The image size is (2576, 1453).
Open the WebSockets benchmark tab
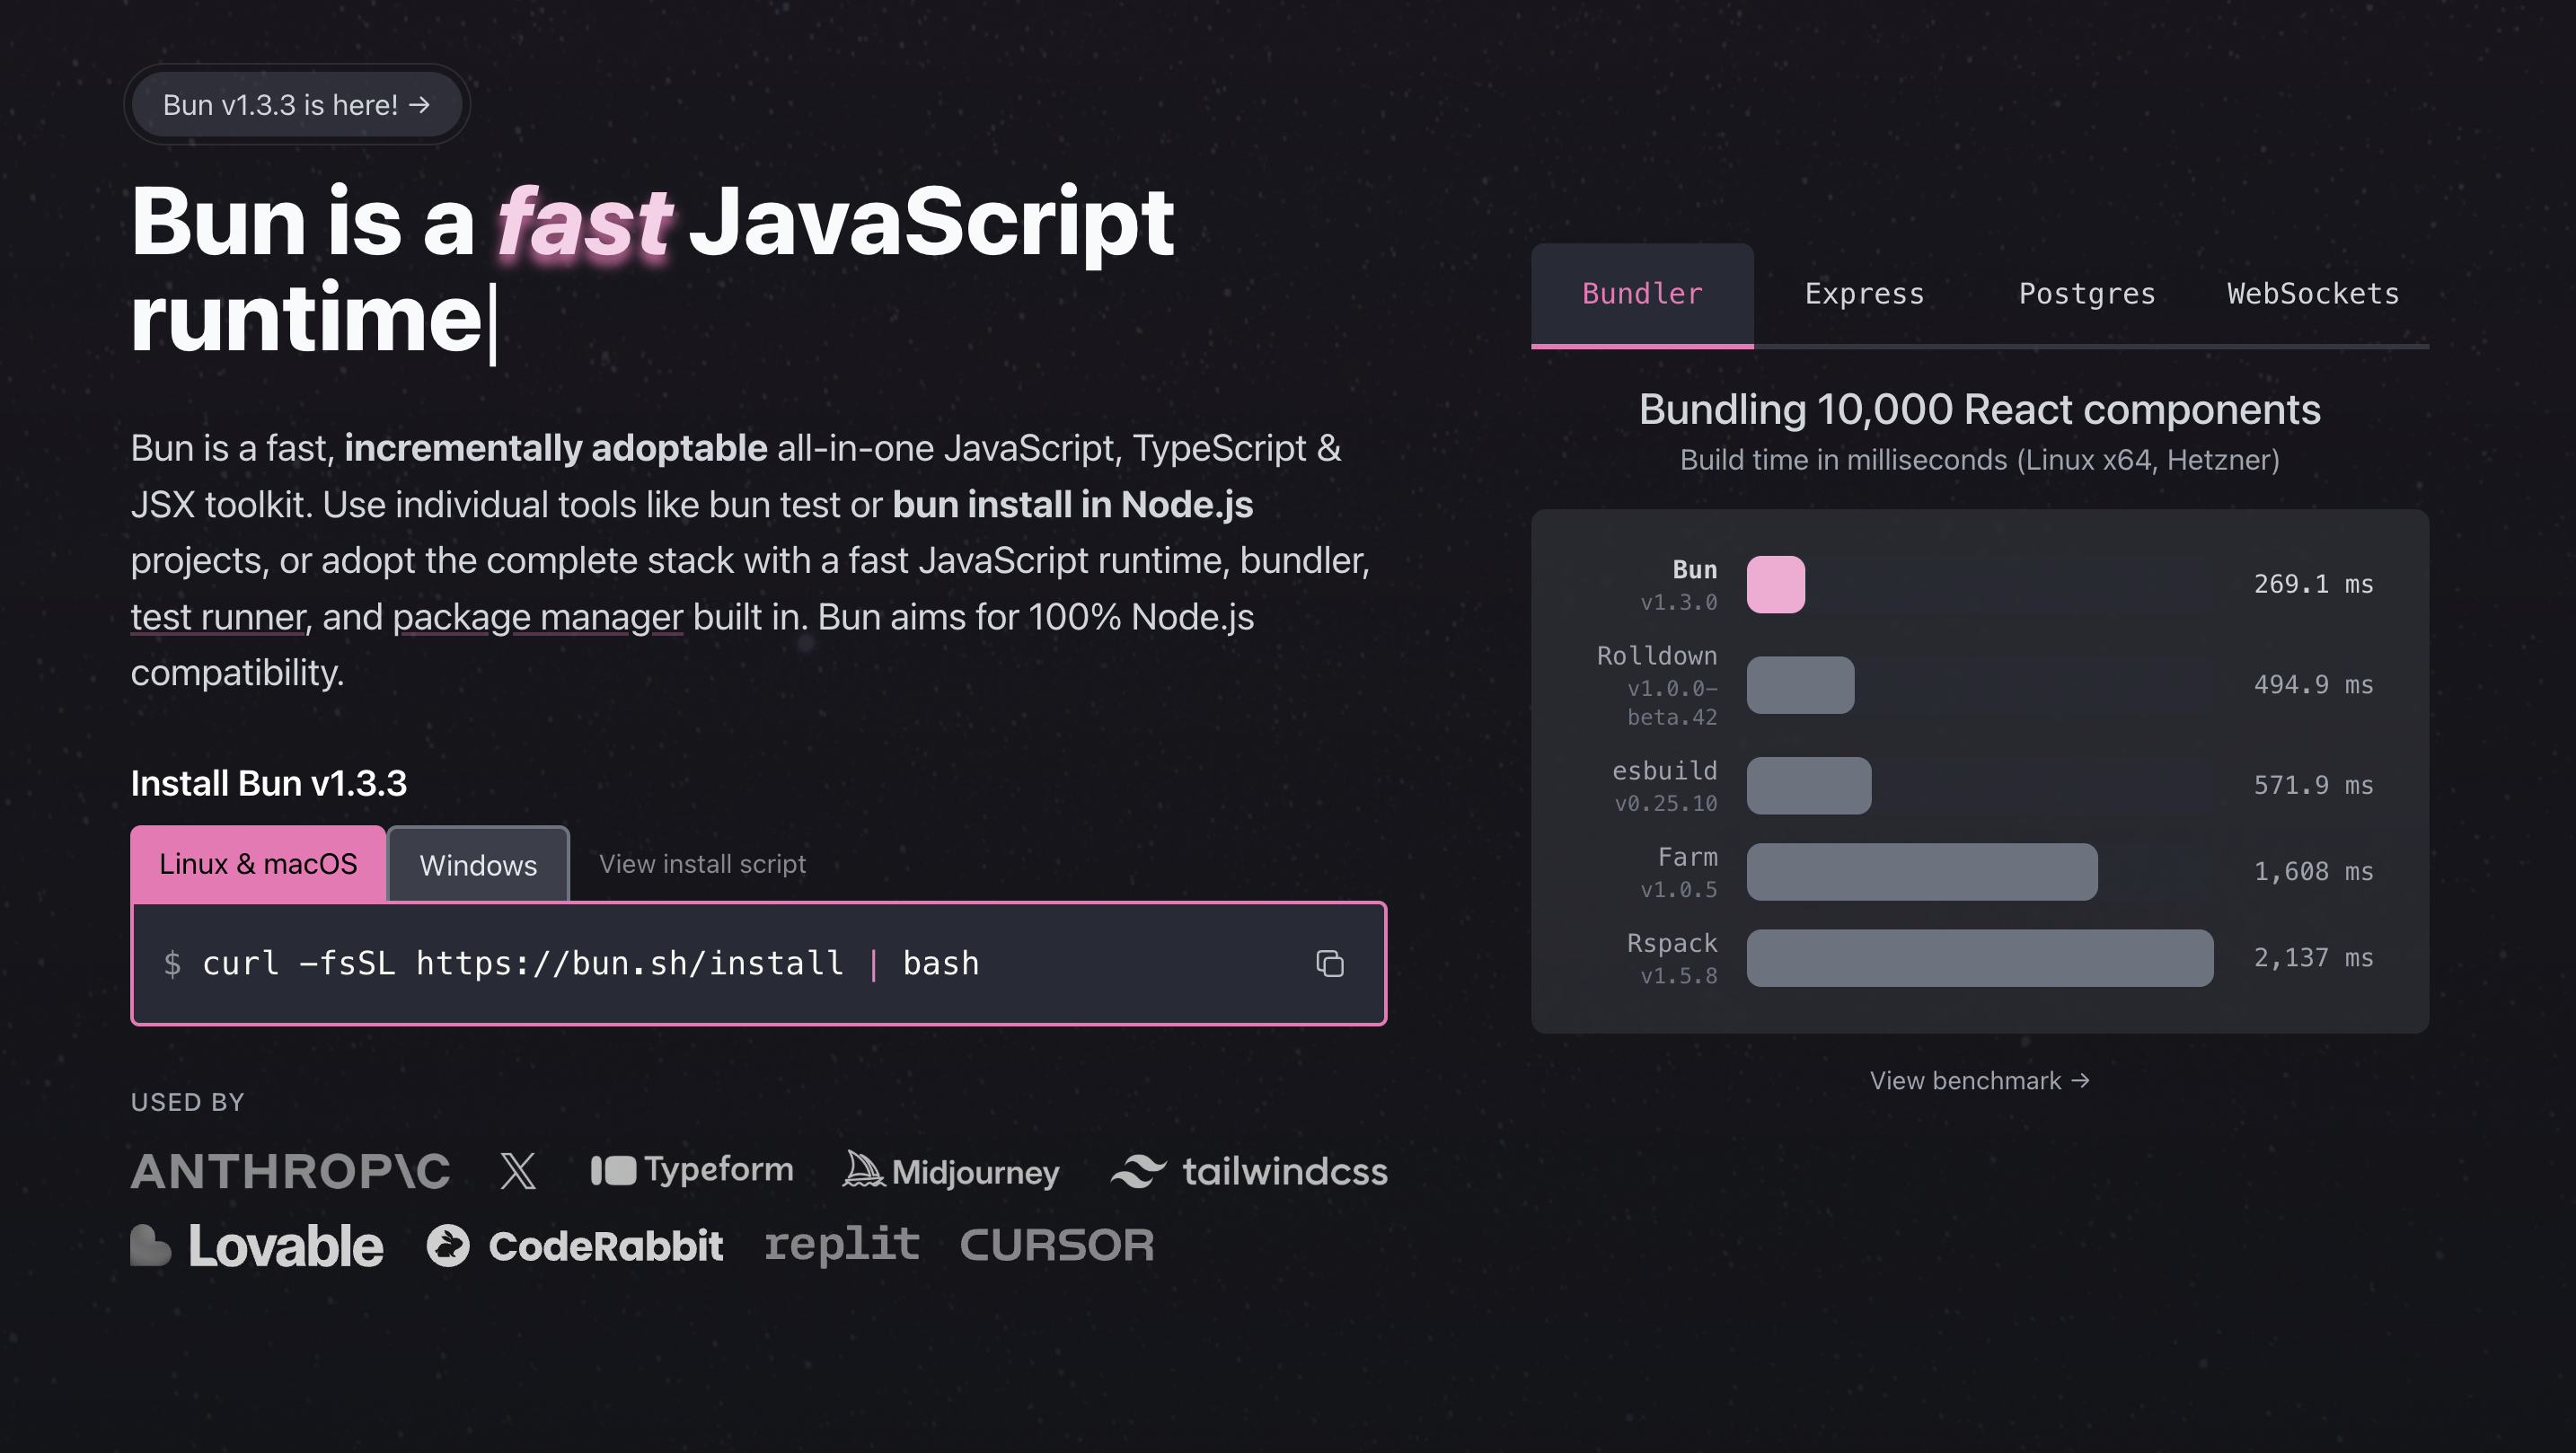pyautogui.click(x=2312, y=294)
